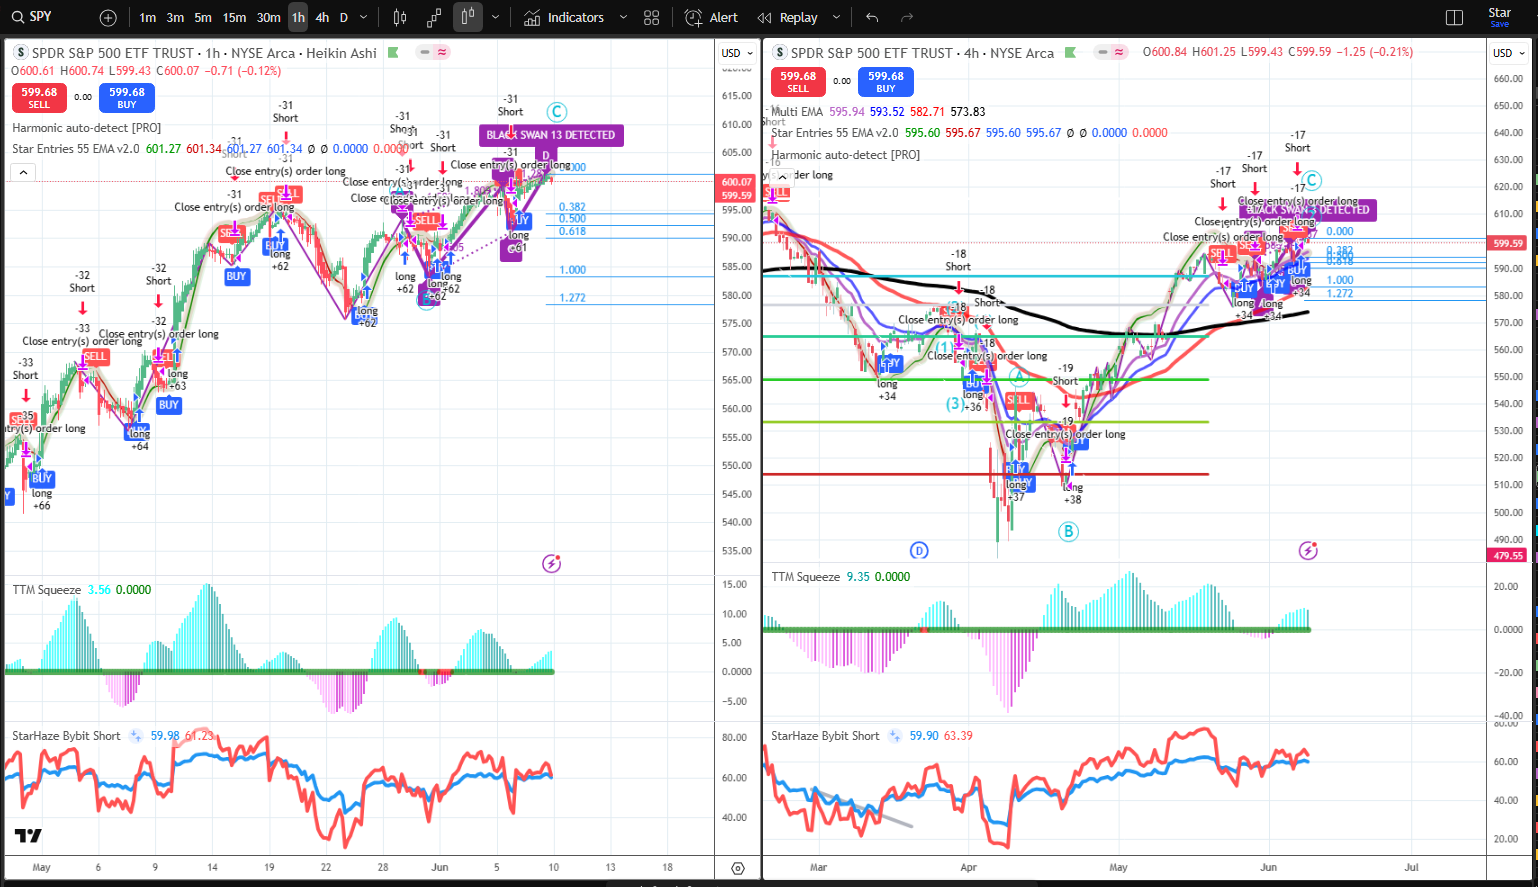Expand the Replay dropdown arrow

pyautogui.click(x=836, y=18)
